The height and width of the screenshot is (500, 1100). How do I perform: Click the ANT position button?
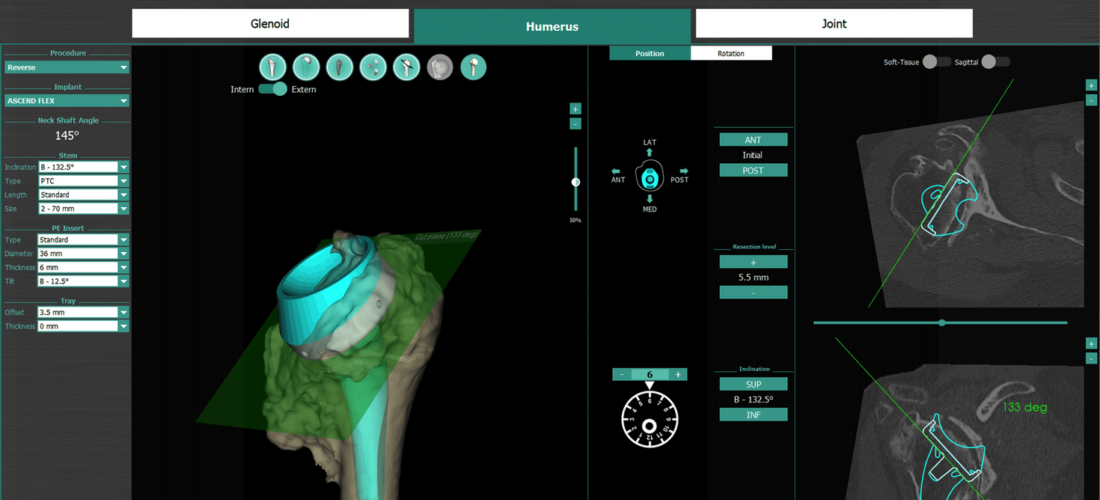pos(753,140)
